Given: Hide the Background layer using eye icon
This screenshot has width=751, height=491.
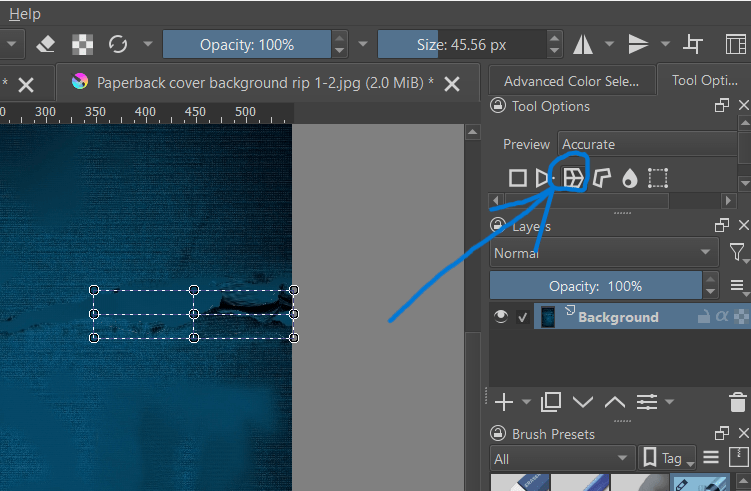Looking at the screenshot, I should point(501,317).
